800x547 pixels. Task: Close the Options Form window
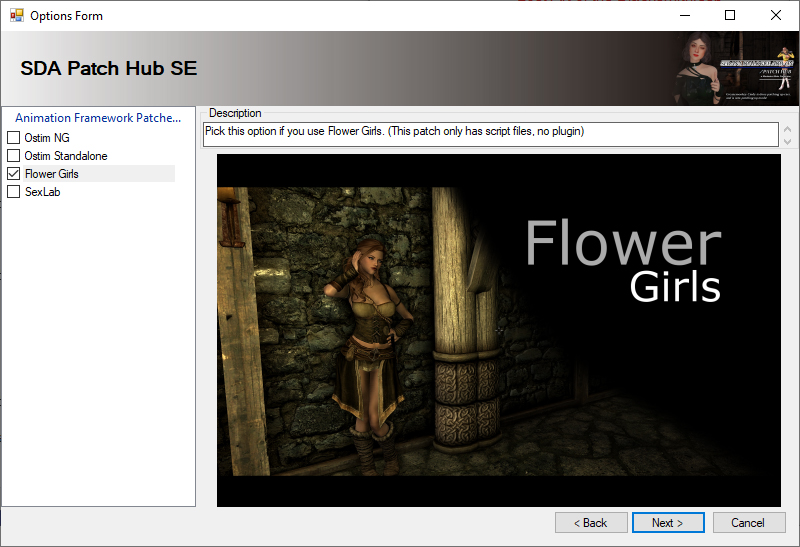776,15
